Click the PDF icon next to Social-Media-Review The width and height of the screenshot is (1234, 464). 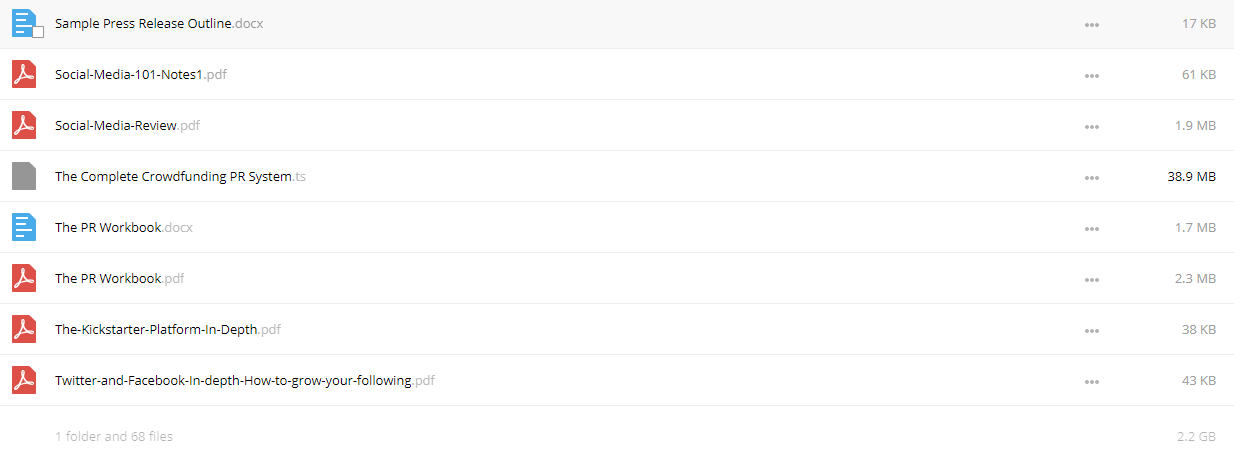coord(24,125)
